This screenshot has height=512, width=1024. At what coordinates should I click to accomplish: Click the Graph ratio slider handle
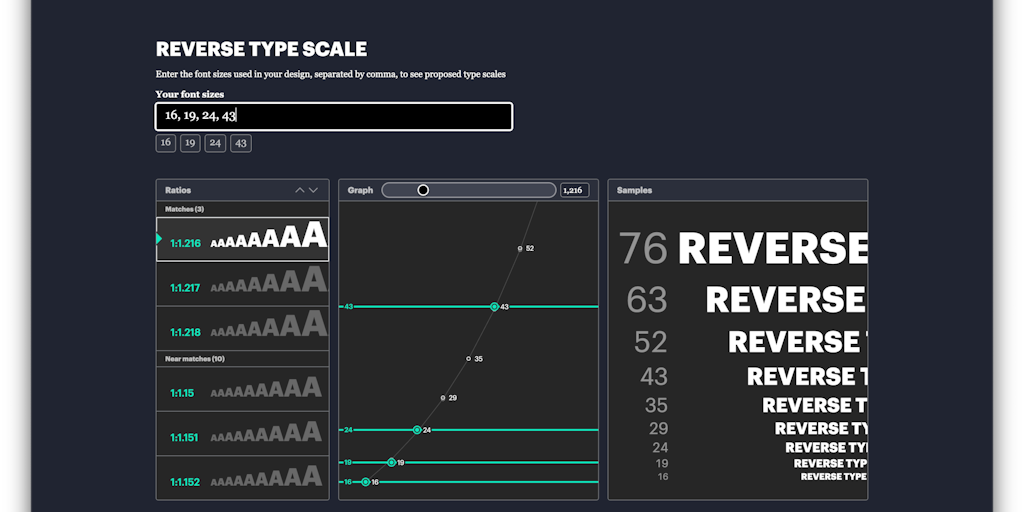point(423,190)
